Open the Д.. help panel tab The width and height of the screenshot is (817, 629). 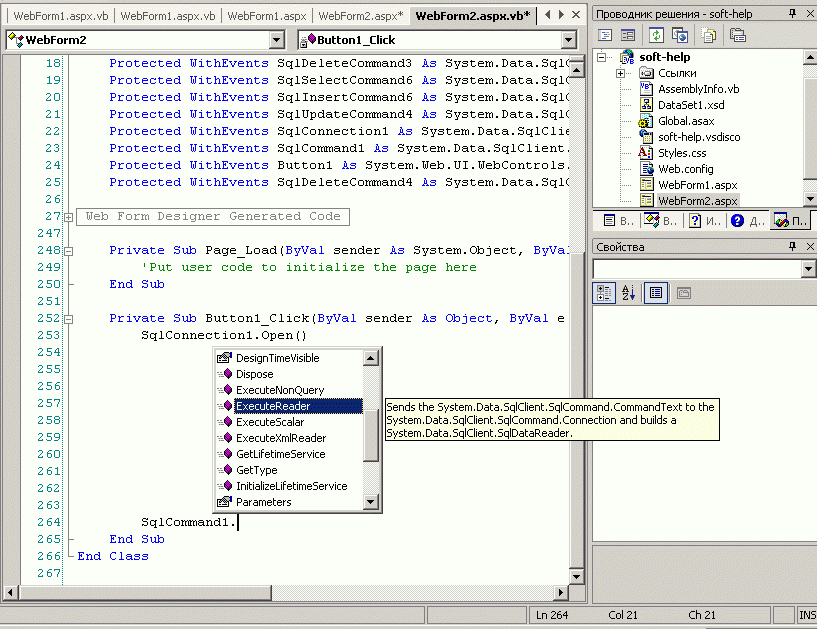pyautogui.click(x=747, y=221)
